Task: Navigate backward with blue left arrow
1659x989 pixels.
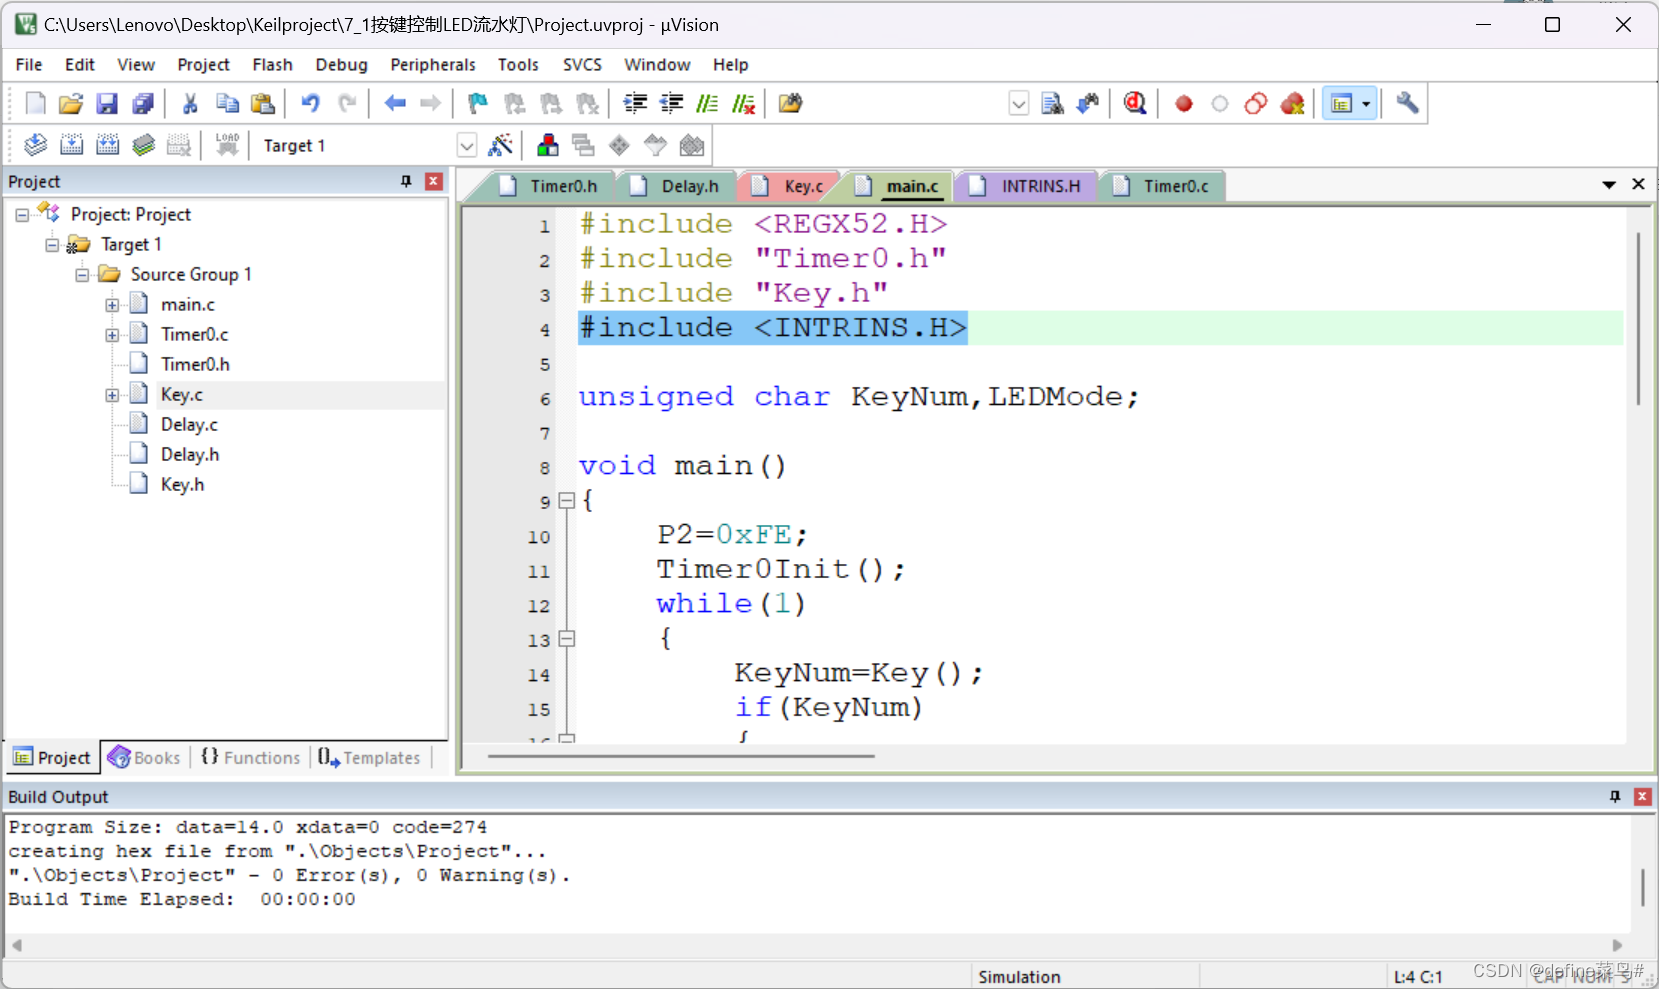Action: click(395, 103)
